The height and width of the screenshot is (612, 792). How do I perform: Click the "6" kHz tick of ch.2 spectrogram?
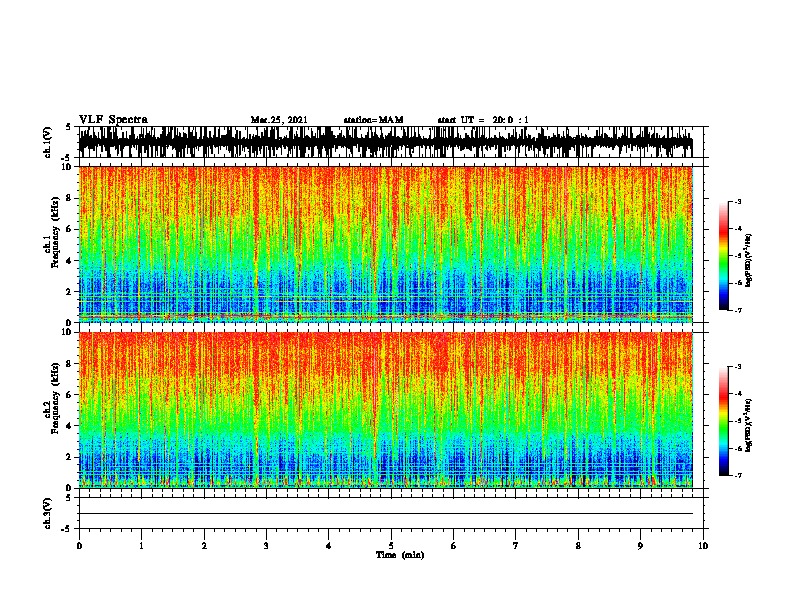coord(70,394)
